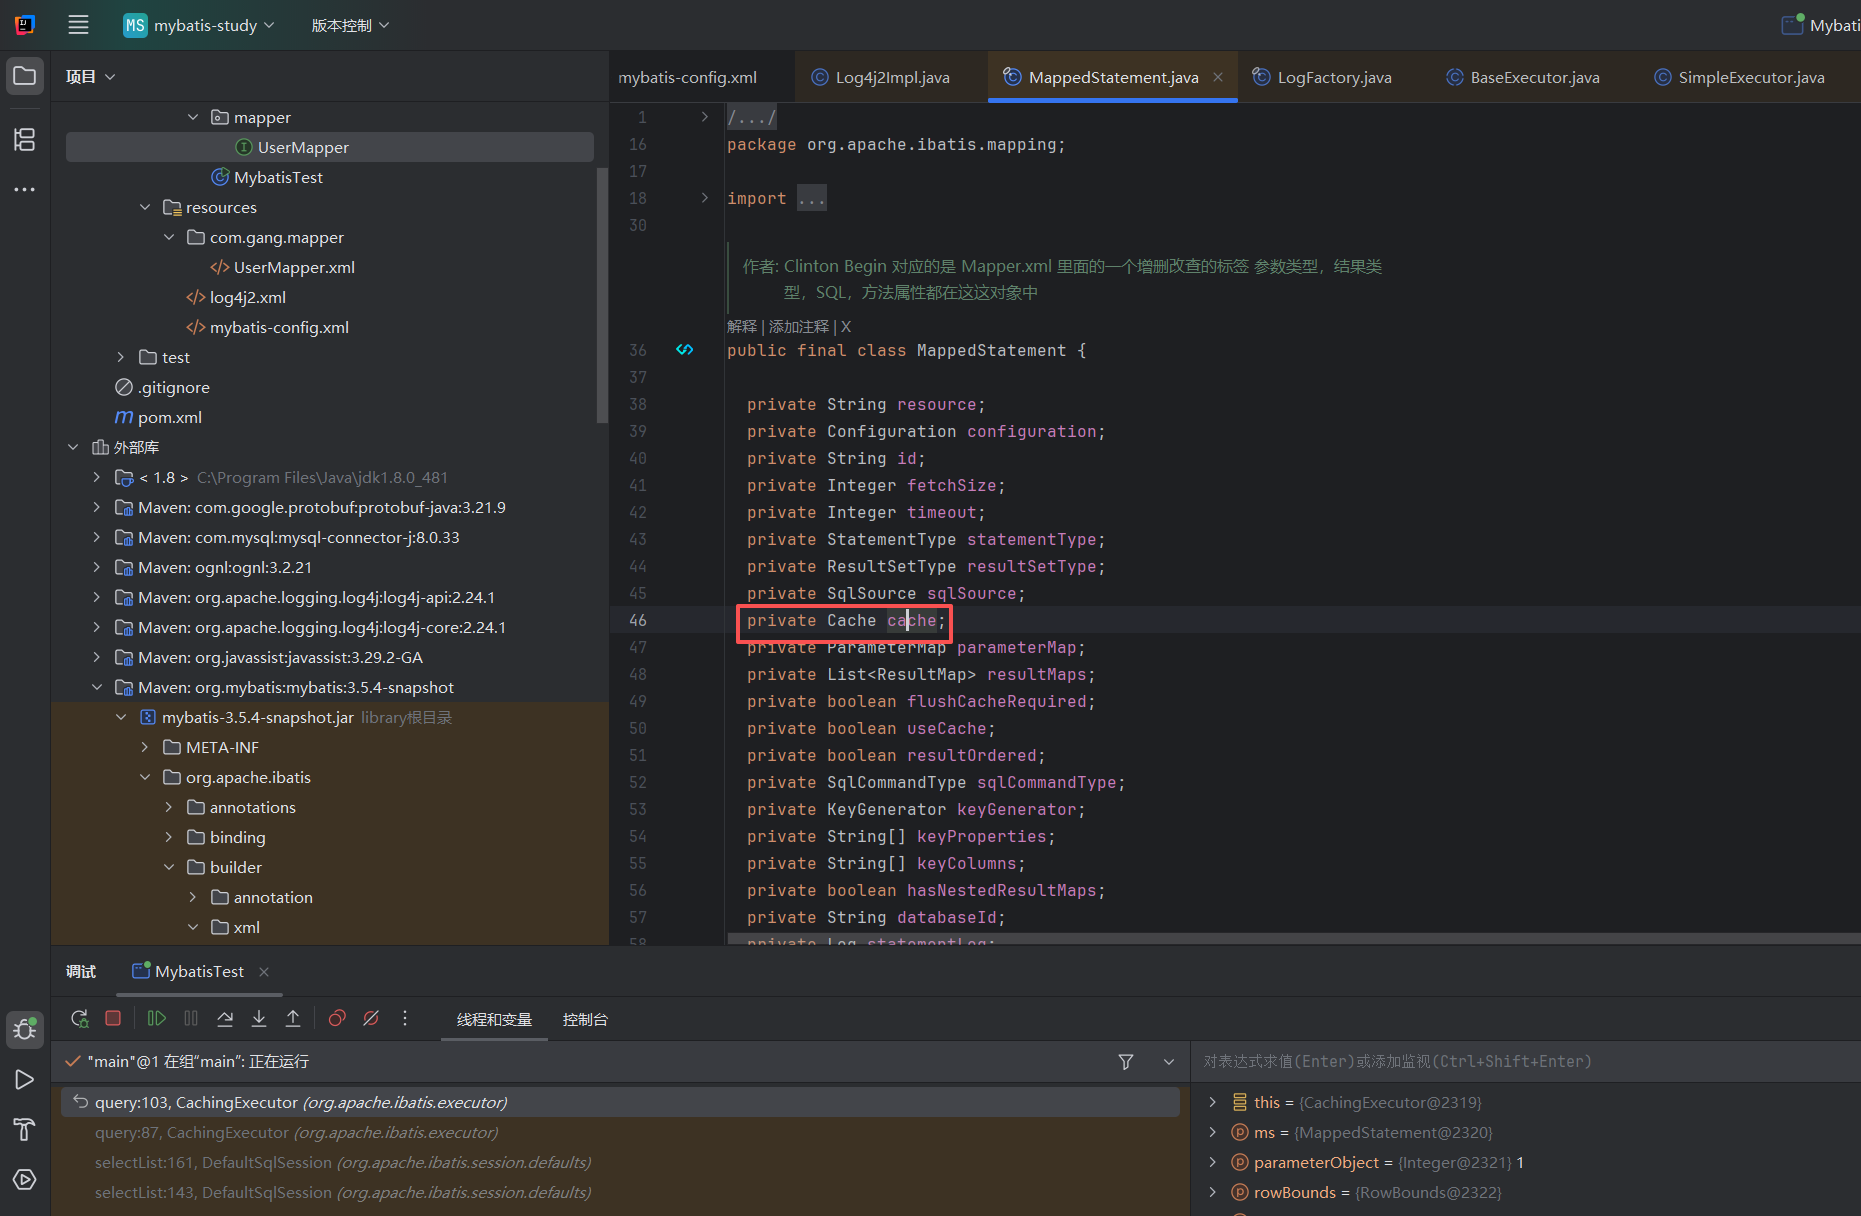Expand the parameterObject variable node
The image size is (1861, 1216).
click(1213, 1162)
